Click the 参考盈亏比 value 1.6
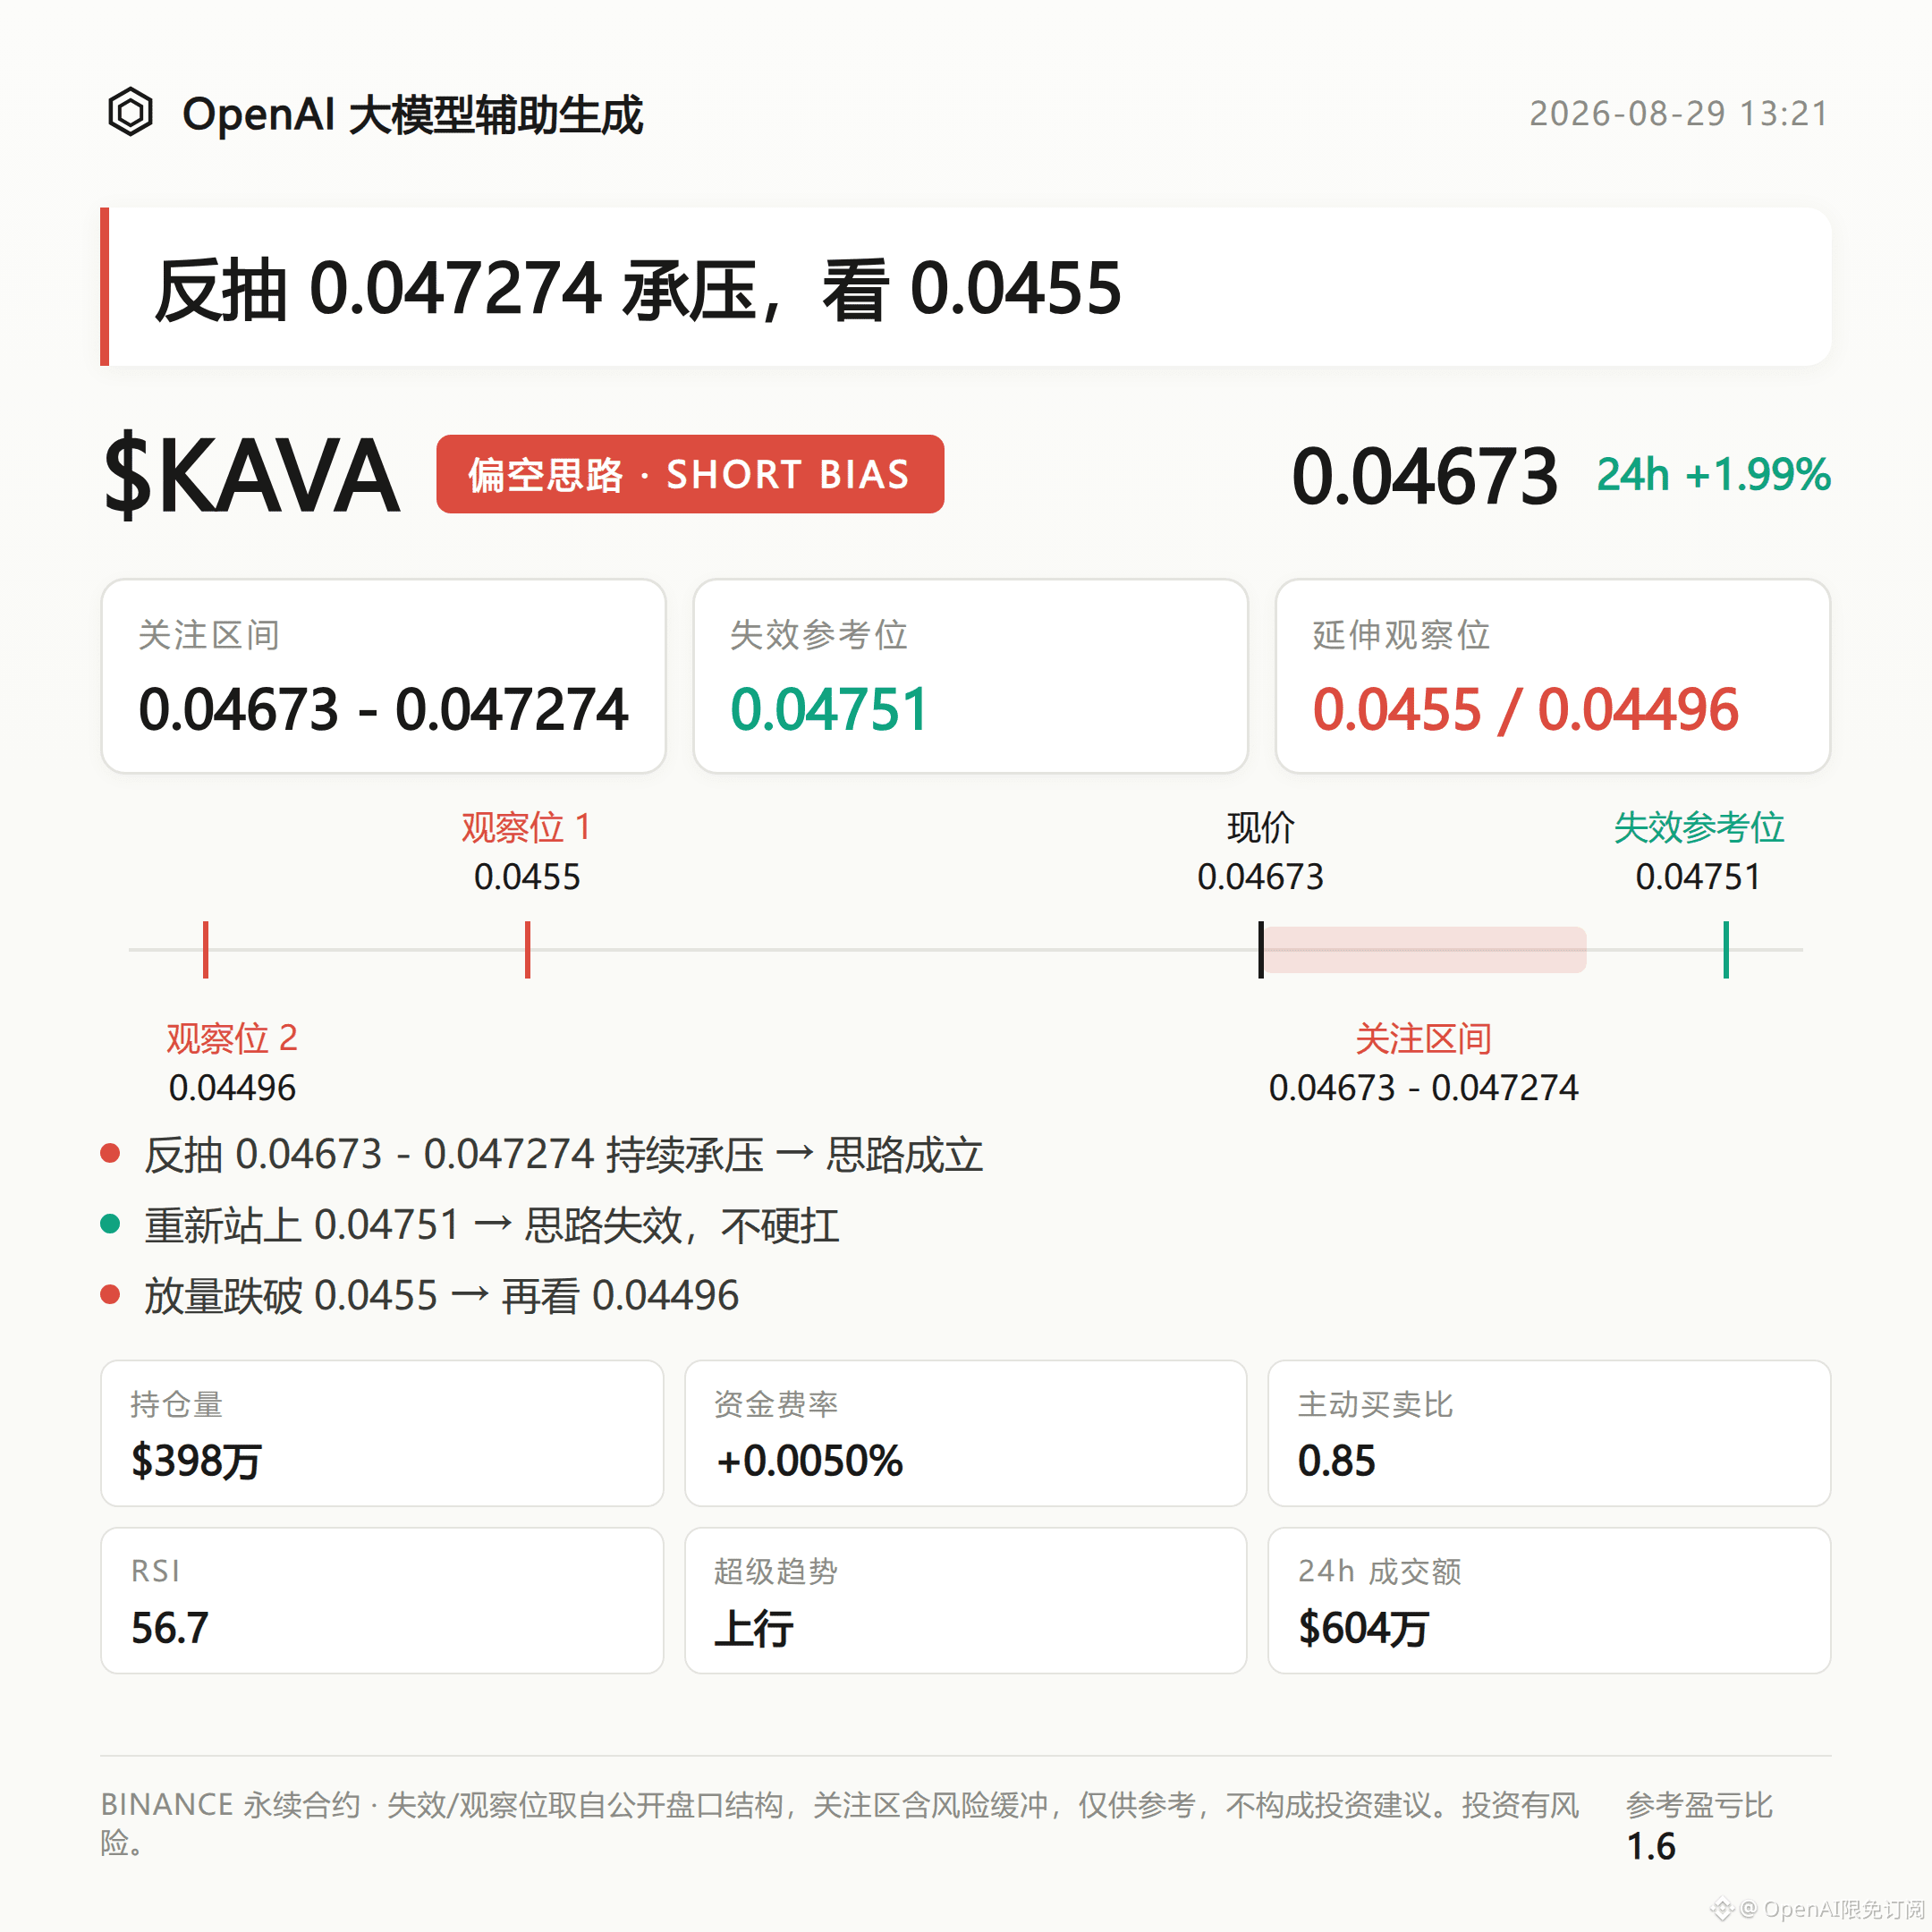This screenshot has width=1932, height=1932. tap(1651, 1847)
